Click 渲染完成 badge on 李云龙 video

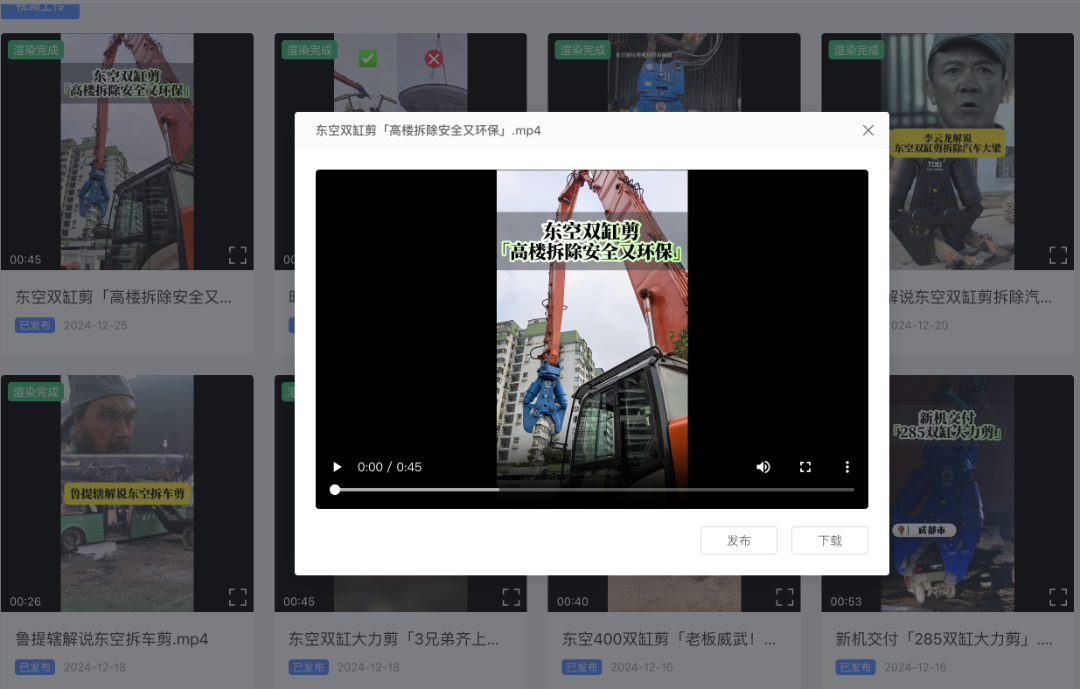pos(855,49)
